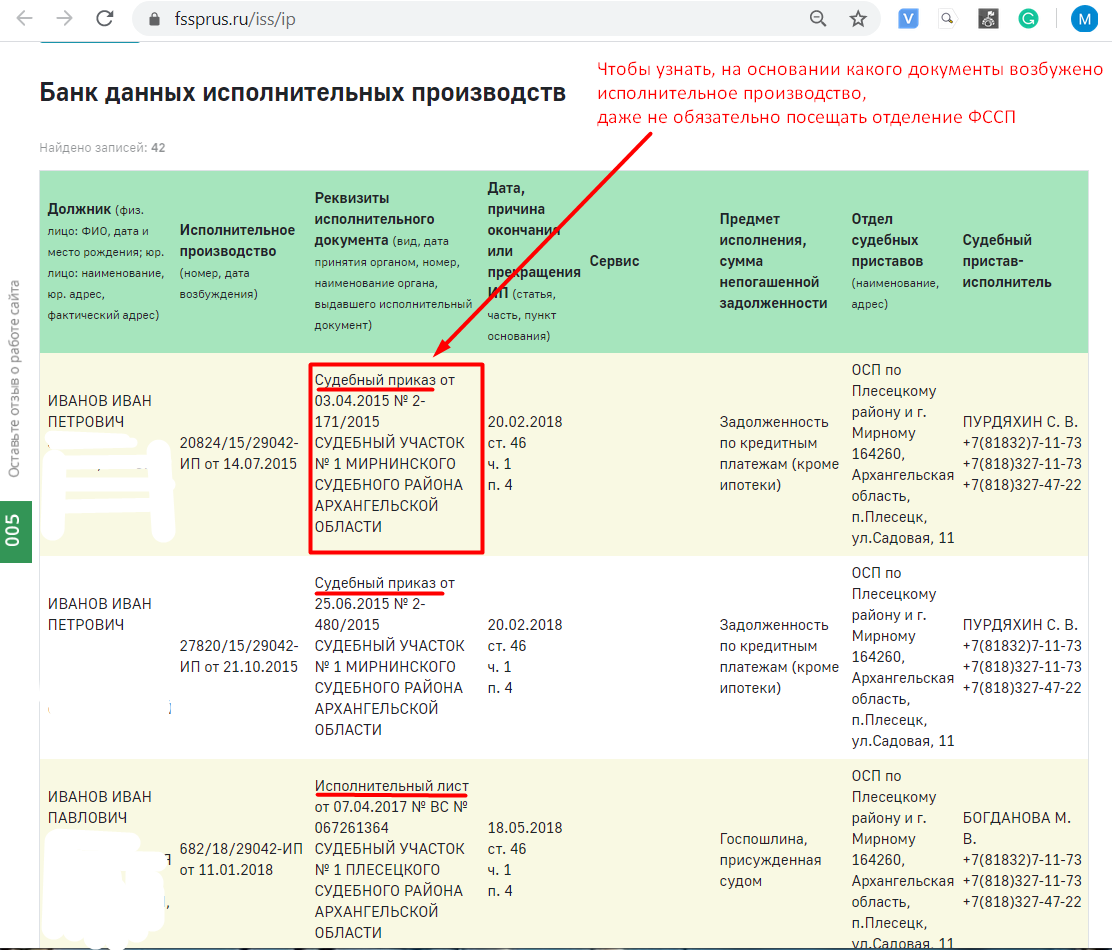Go back to the previous page

(25, 18)
